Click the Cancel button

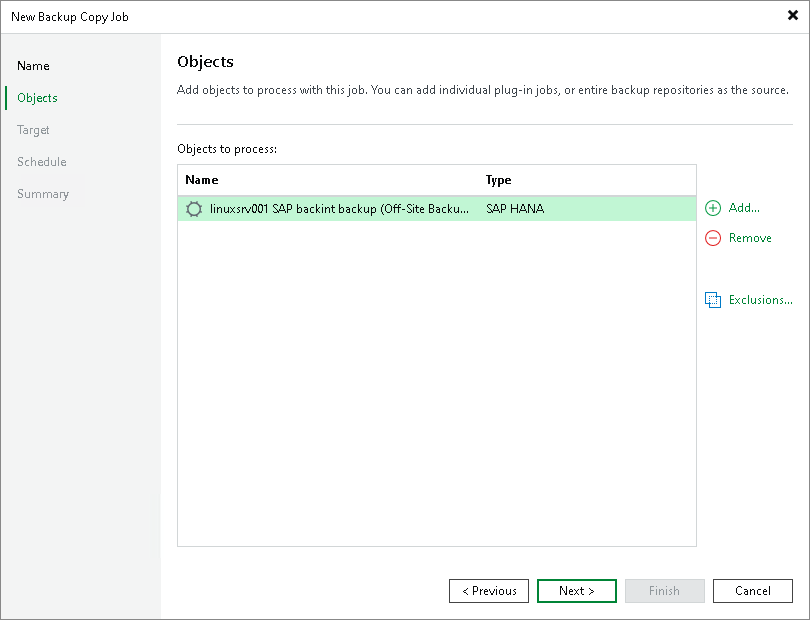point(752,590)
